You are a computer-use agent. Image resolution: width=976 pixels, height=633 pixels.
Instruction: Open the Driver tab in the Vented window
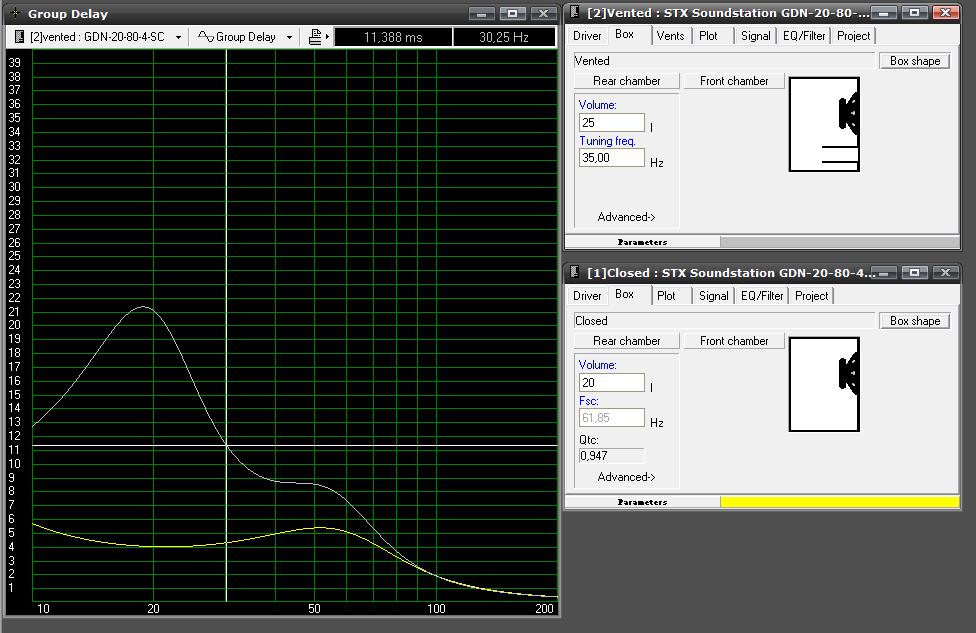click(587, 36)
